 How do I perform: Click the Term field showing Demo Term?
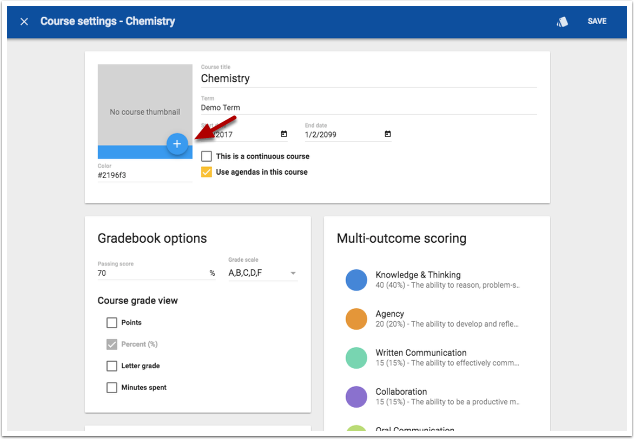(x=368, y=107)
